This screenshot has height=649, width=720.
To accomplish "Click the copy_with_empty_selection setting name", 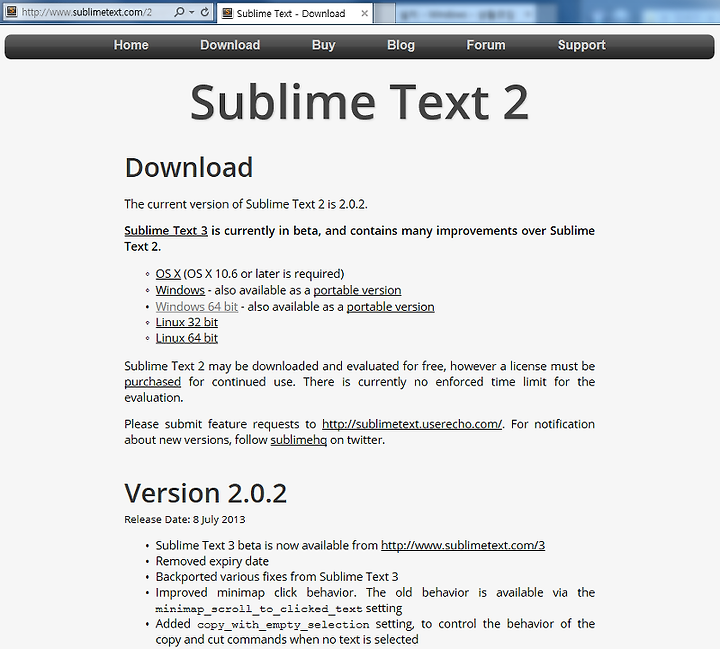I will coord(283,625).
